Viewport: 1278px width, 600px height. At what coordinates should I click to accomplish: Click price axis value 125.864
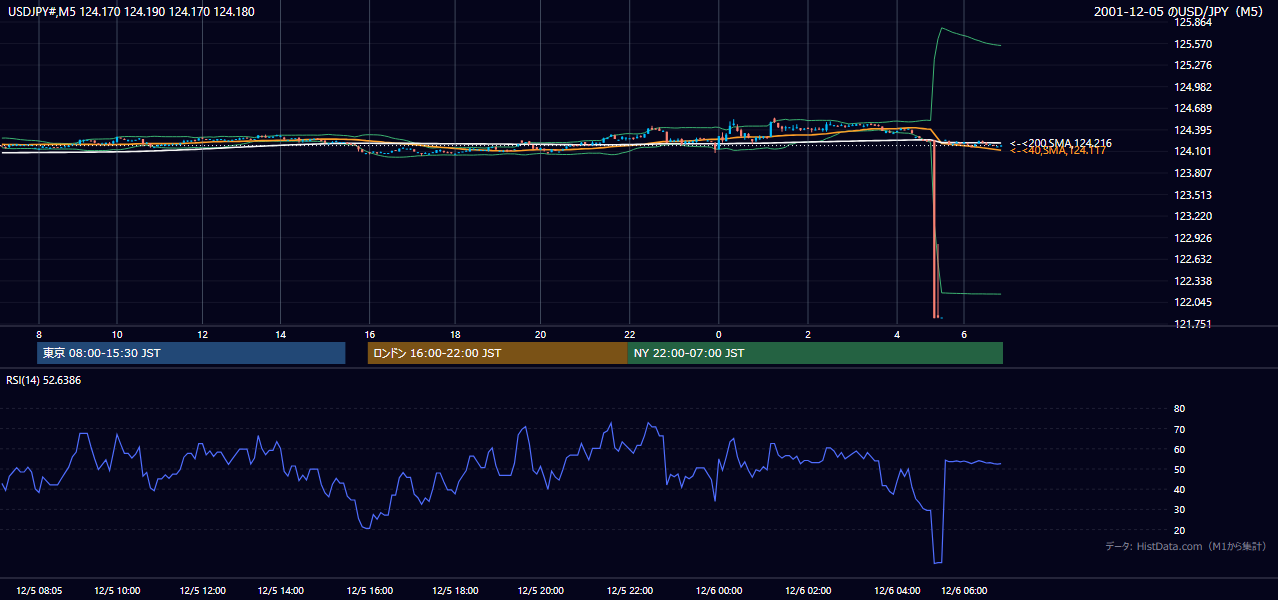(1193, 22)
